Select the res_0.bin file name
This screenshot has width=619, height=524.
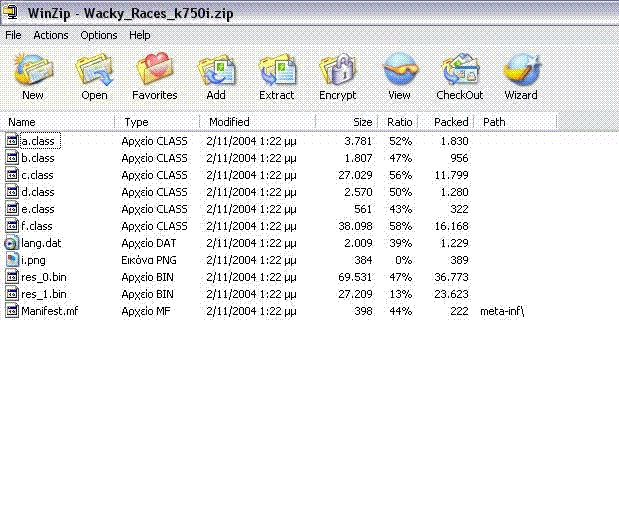point(44,277)
